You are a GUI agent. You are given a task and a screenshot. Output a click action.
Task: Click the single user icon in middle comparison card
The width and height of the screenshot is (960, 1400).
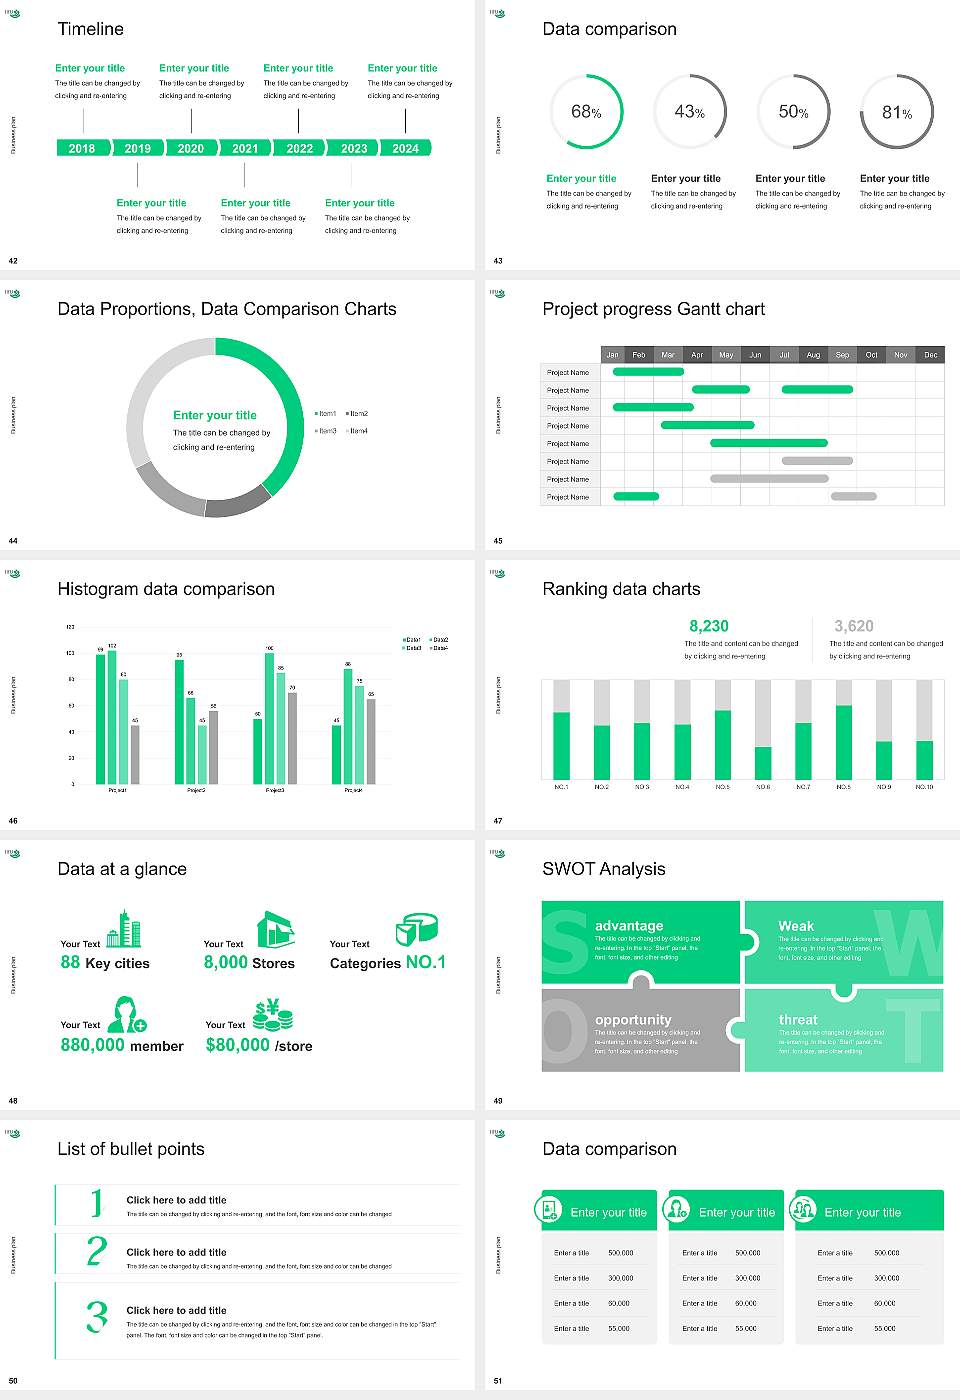pos(677,1210)
